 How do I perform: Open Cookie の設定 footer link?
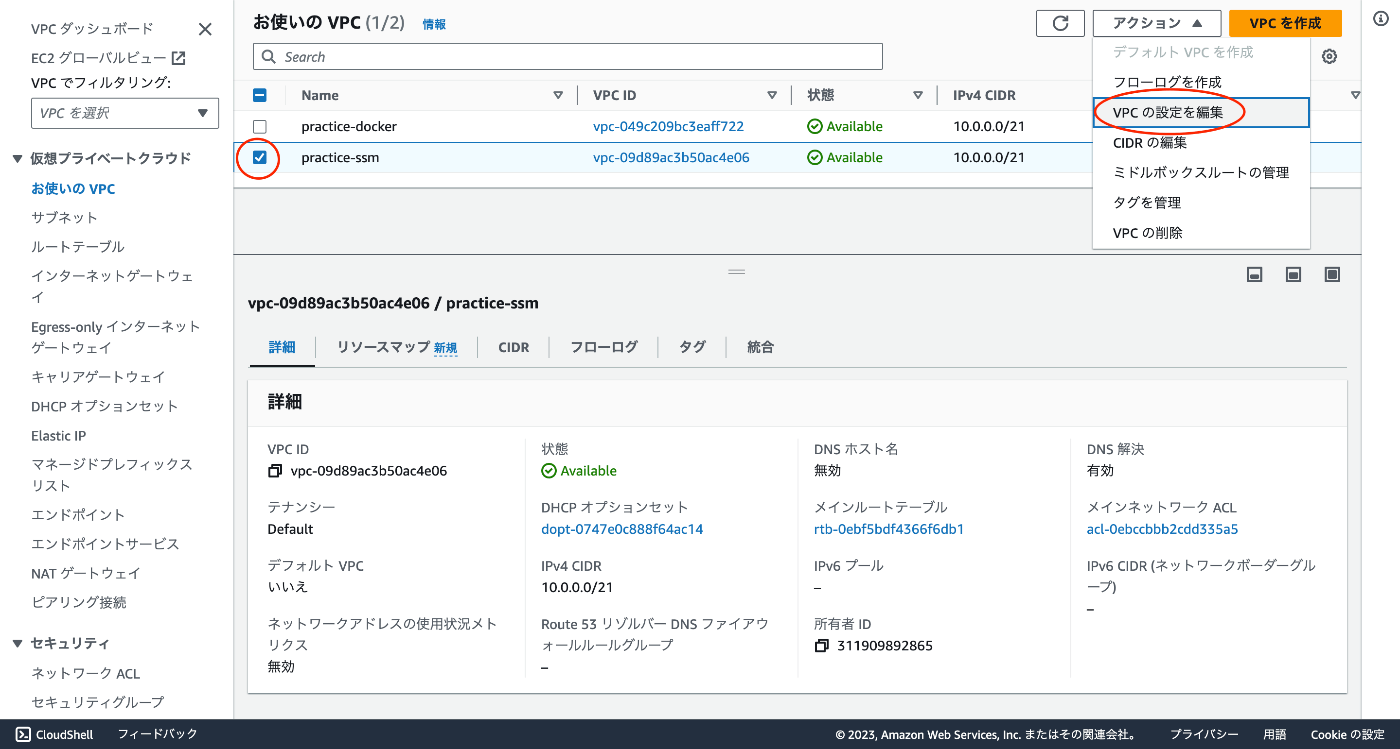[x=1347, y=734]
